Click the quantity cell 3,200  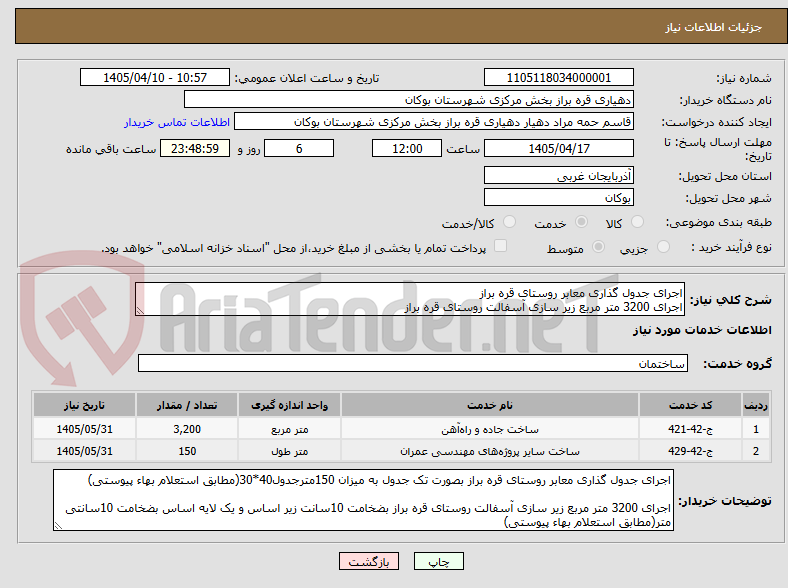tap(187, 429)
